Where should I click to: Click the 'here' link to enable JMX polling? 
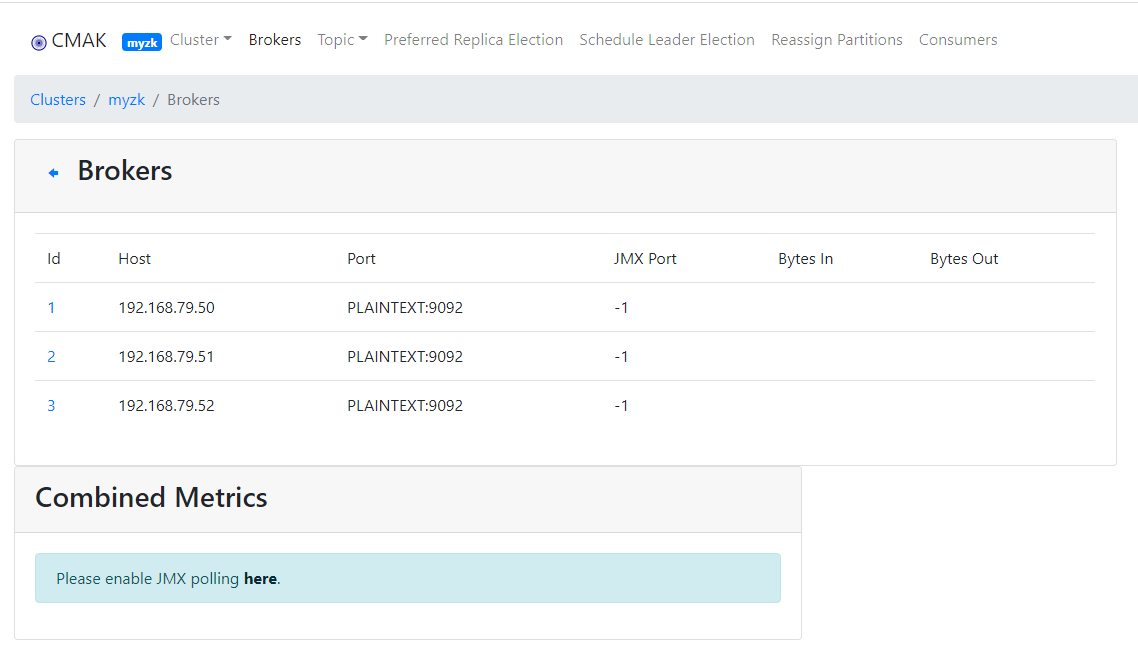[x=260, y=579]
